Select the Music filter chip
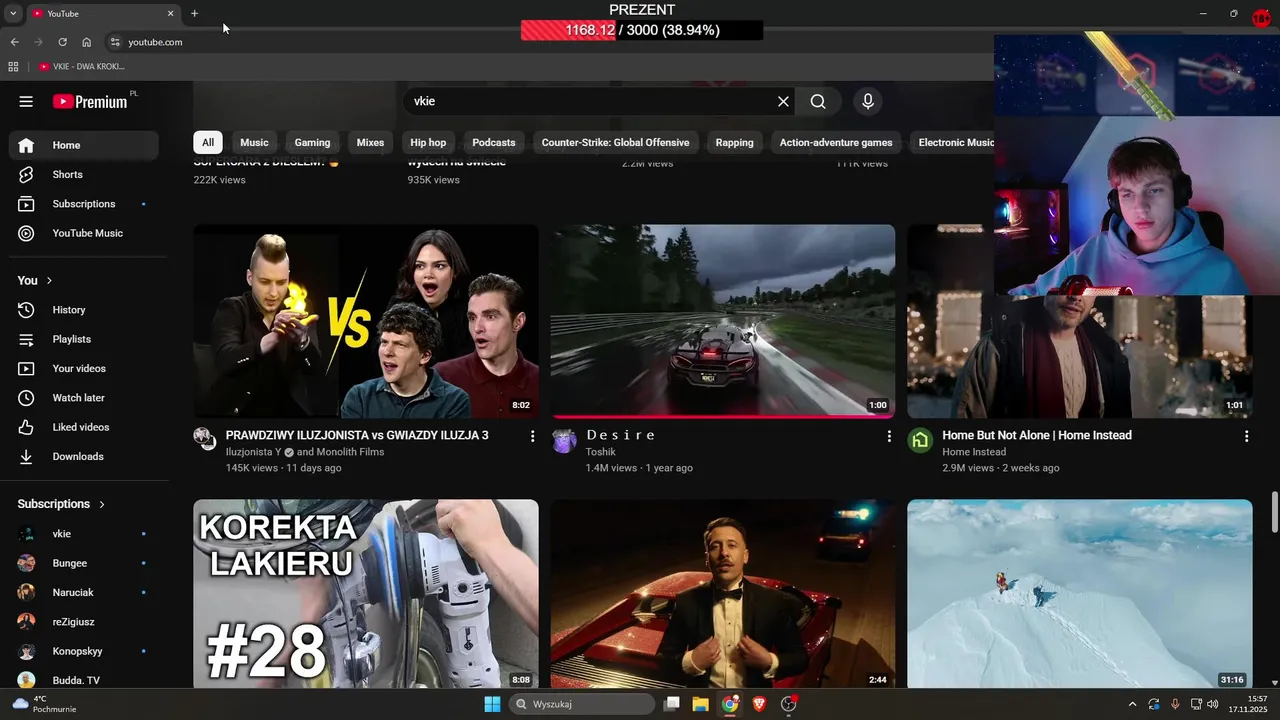This screenshot has height=720, width=1280. [x=254, y=142]
